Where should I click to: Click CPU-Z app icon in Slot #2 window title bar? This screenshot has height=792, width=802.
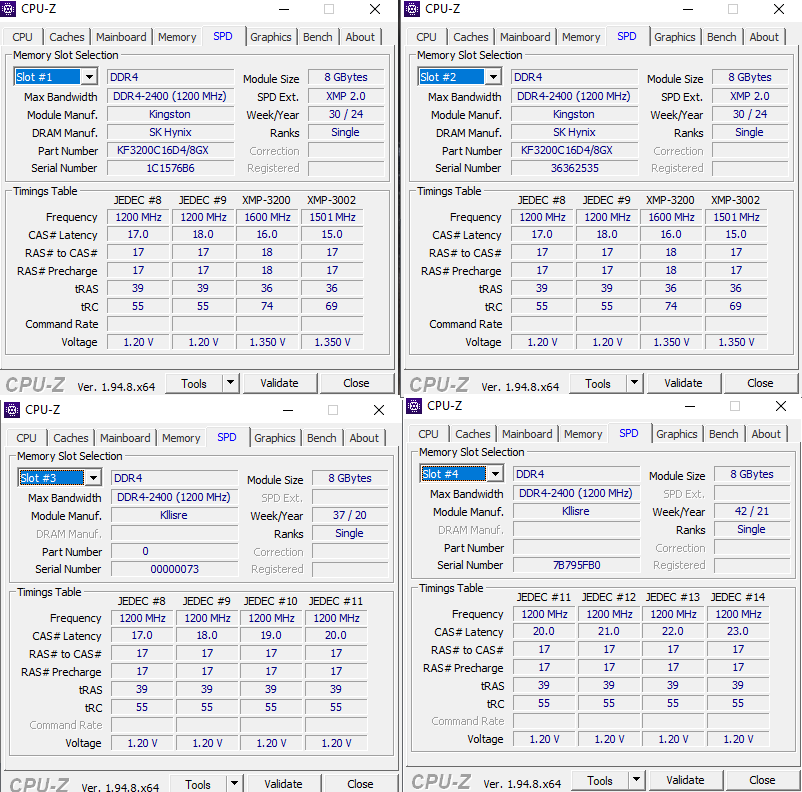pos(412,9)
